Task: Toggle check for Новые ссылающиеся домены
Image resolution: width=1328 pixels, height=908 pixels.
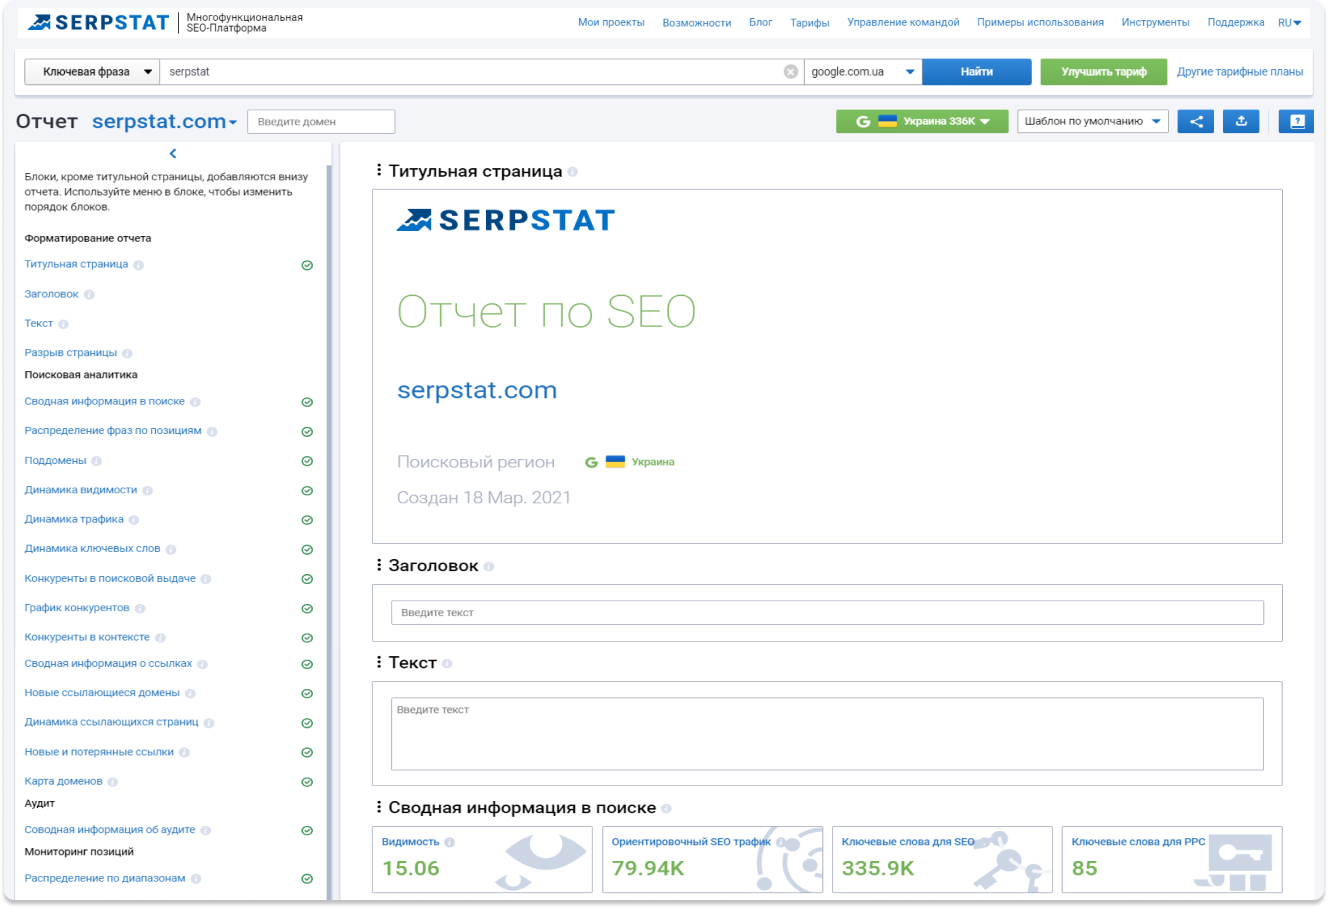Action: pyautogui.click(x=307, y=693)
